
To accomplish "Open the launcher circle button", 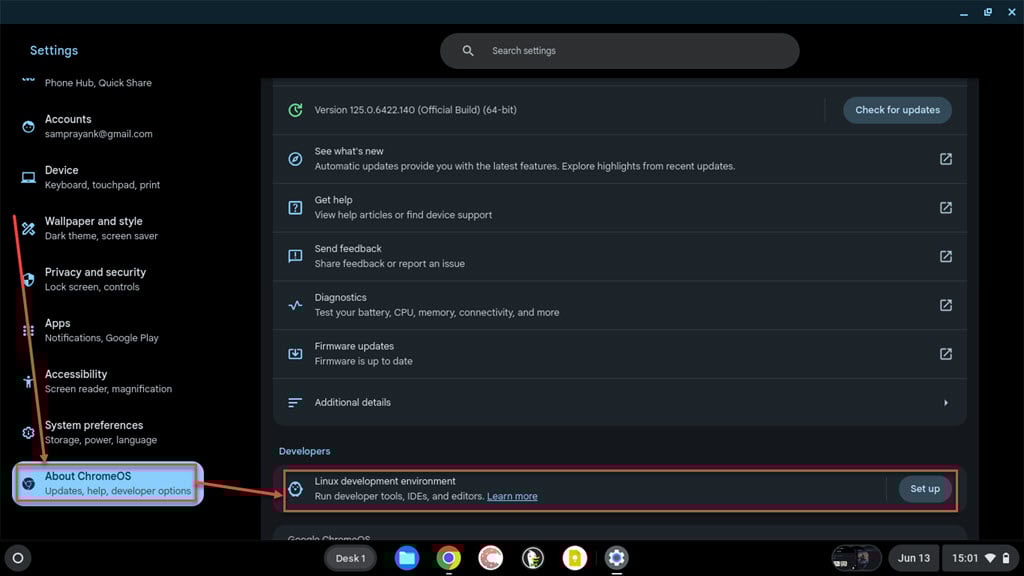I will pyautogui.click(x=18, y=558).
